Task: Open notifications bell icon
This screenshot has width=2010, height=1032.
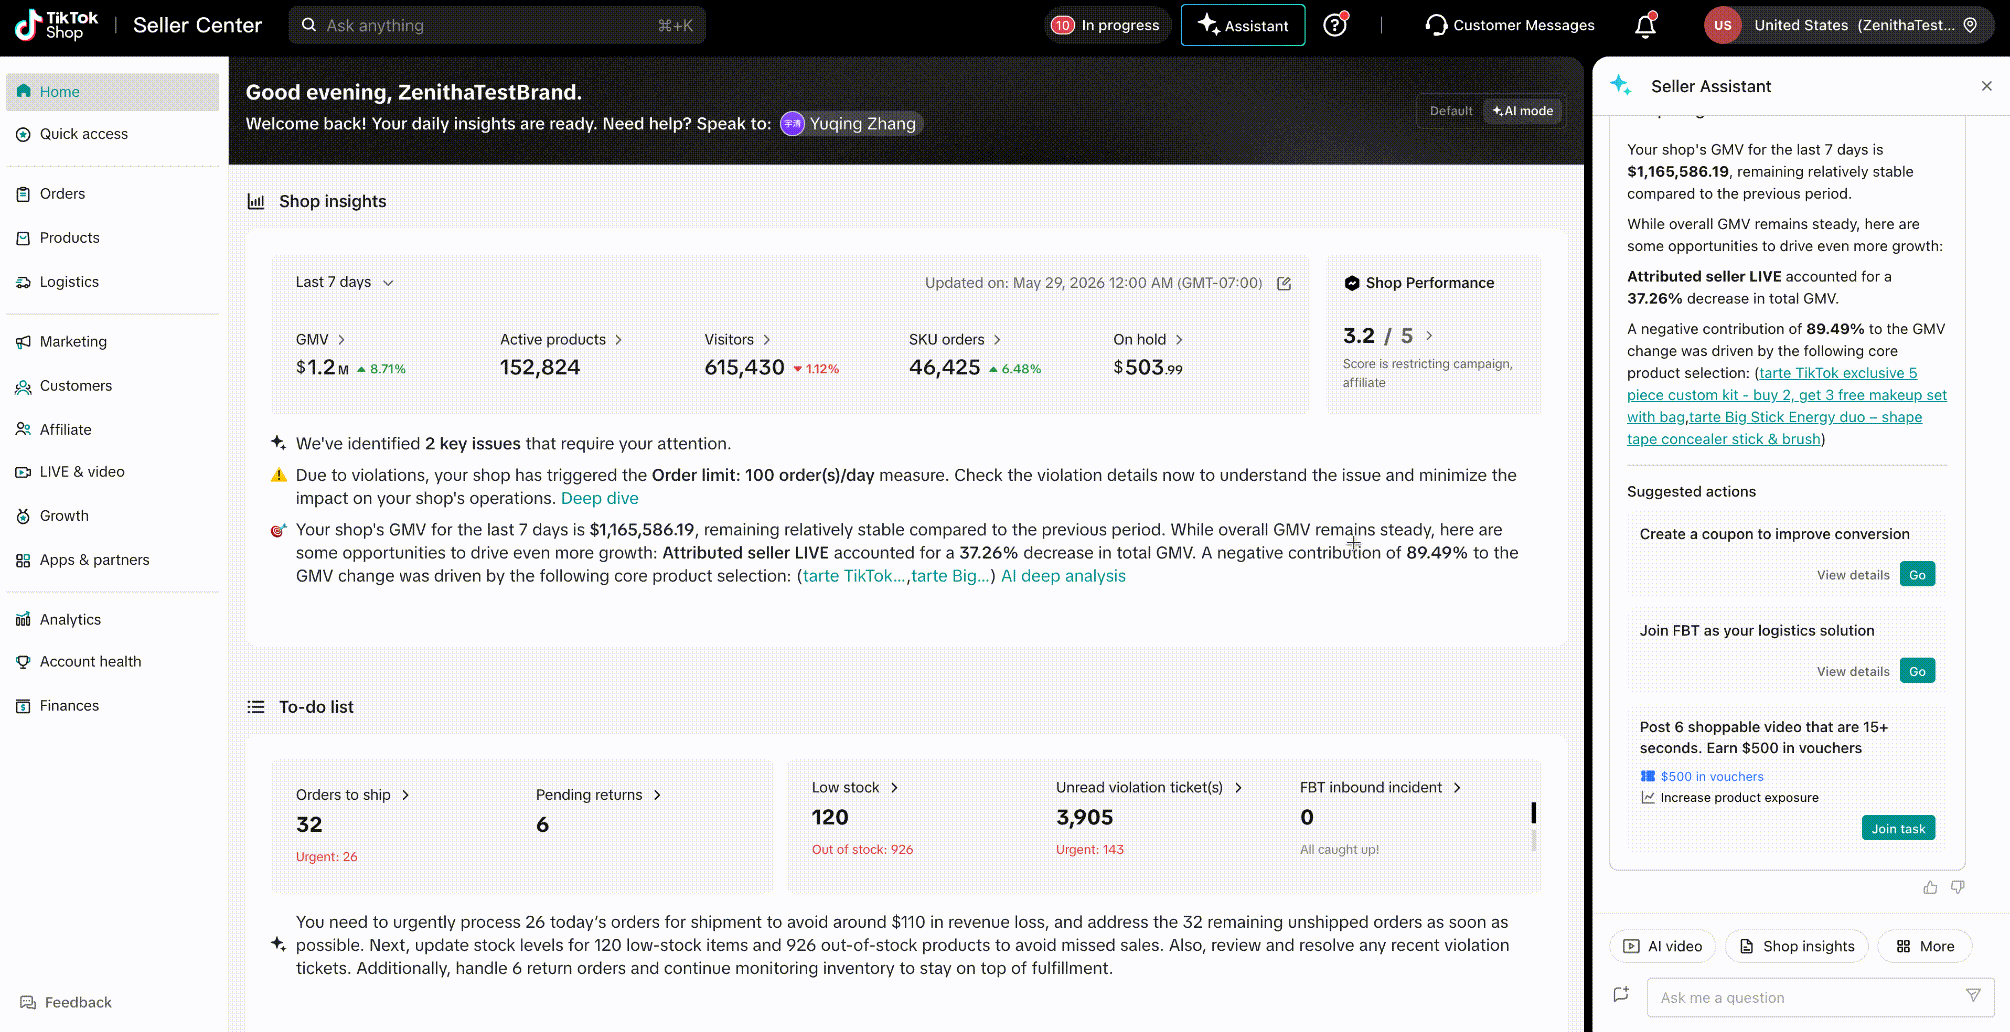Action: coord(1645,25)
